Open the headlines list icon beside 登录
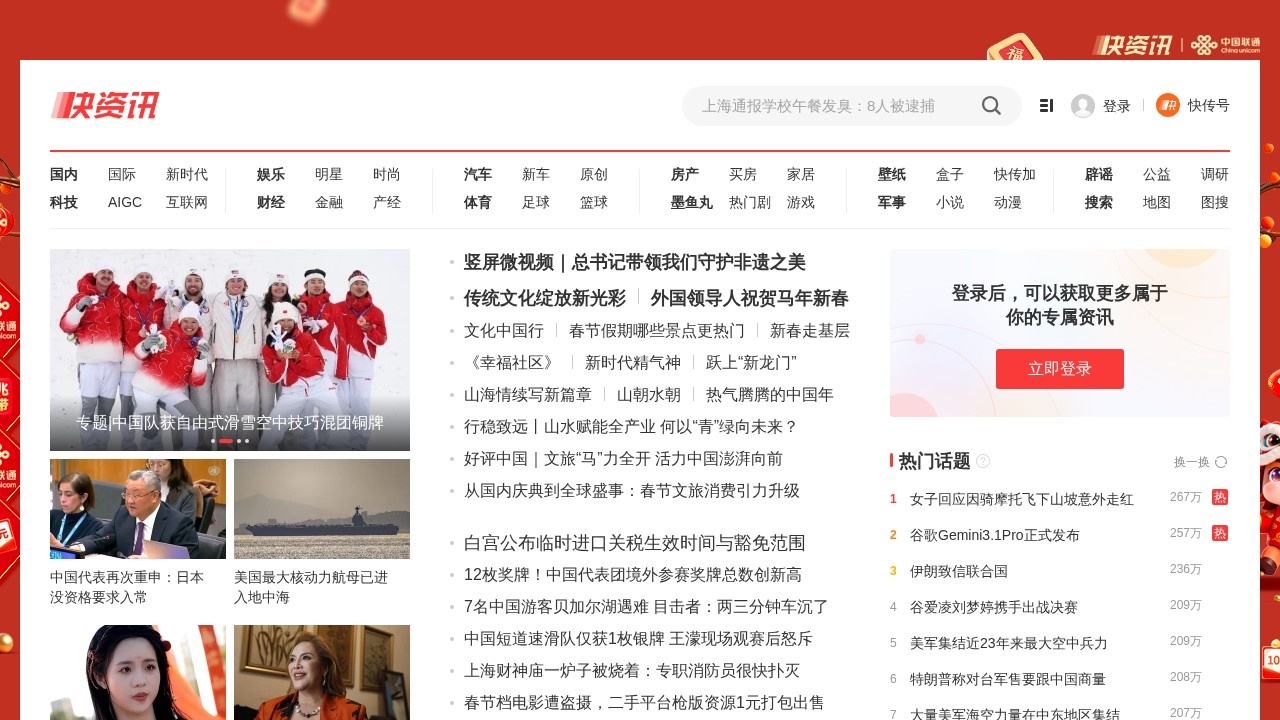Screen dimensions: 1280x720 point(1046,105)
